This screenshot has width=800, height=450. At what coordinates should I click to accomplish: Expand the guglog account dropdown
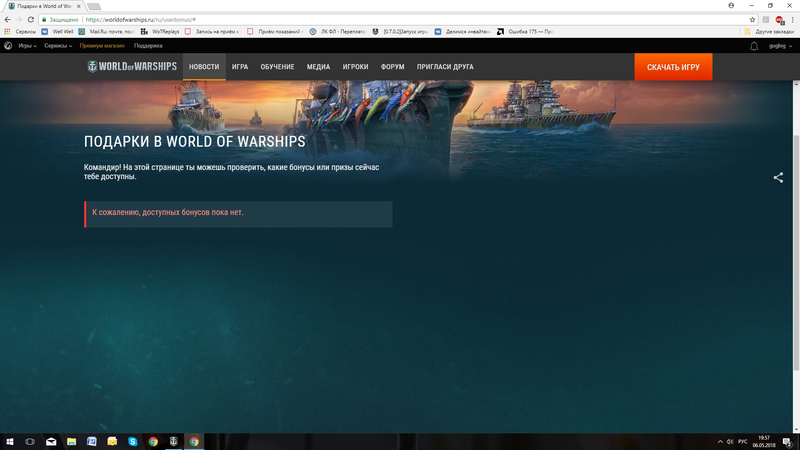click(780, 46)
